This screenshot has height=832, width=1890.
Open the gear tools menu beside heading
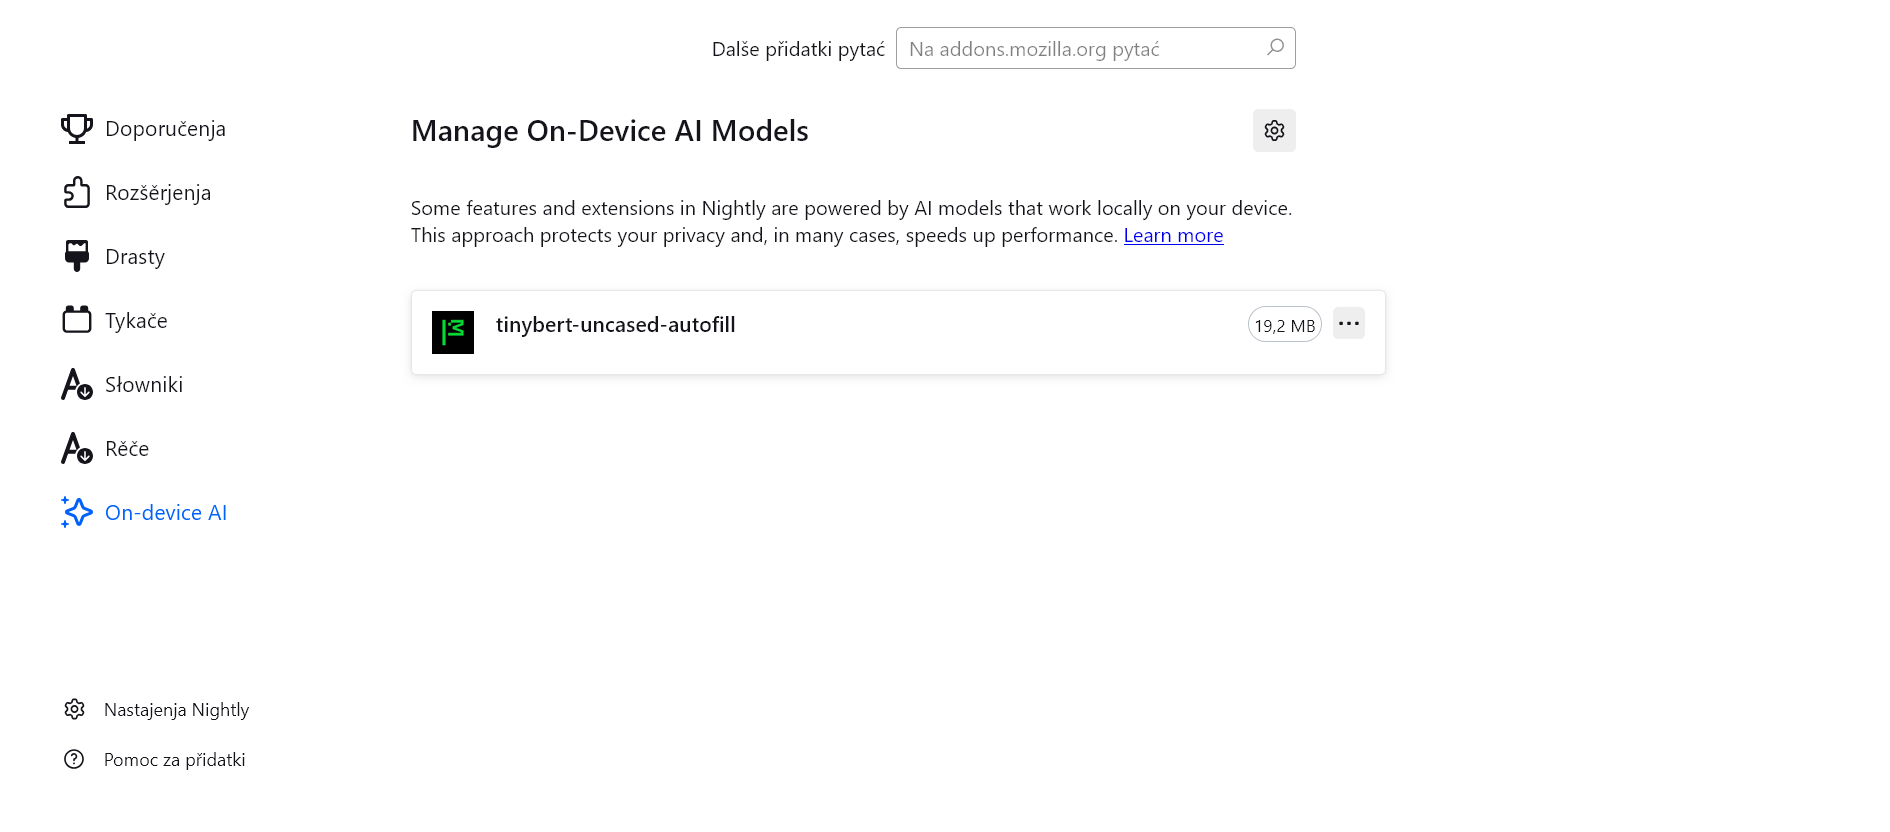pos(1274,131)
